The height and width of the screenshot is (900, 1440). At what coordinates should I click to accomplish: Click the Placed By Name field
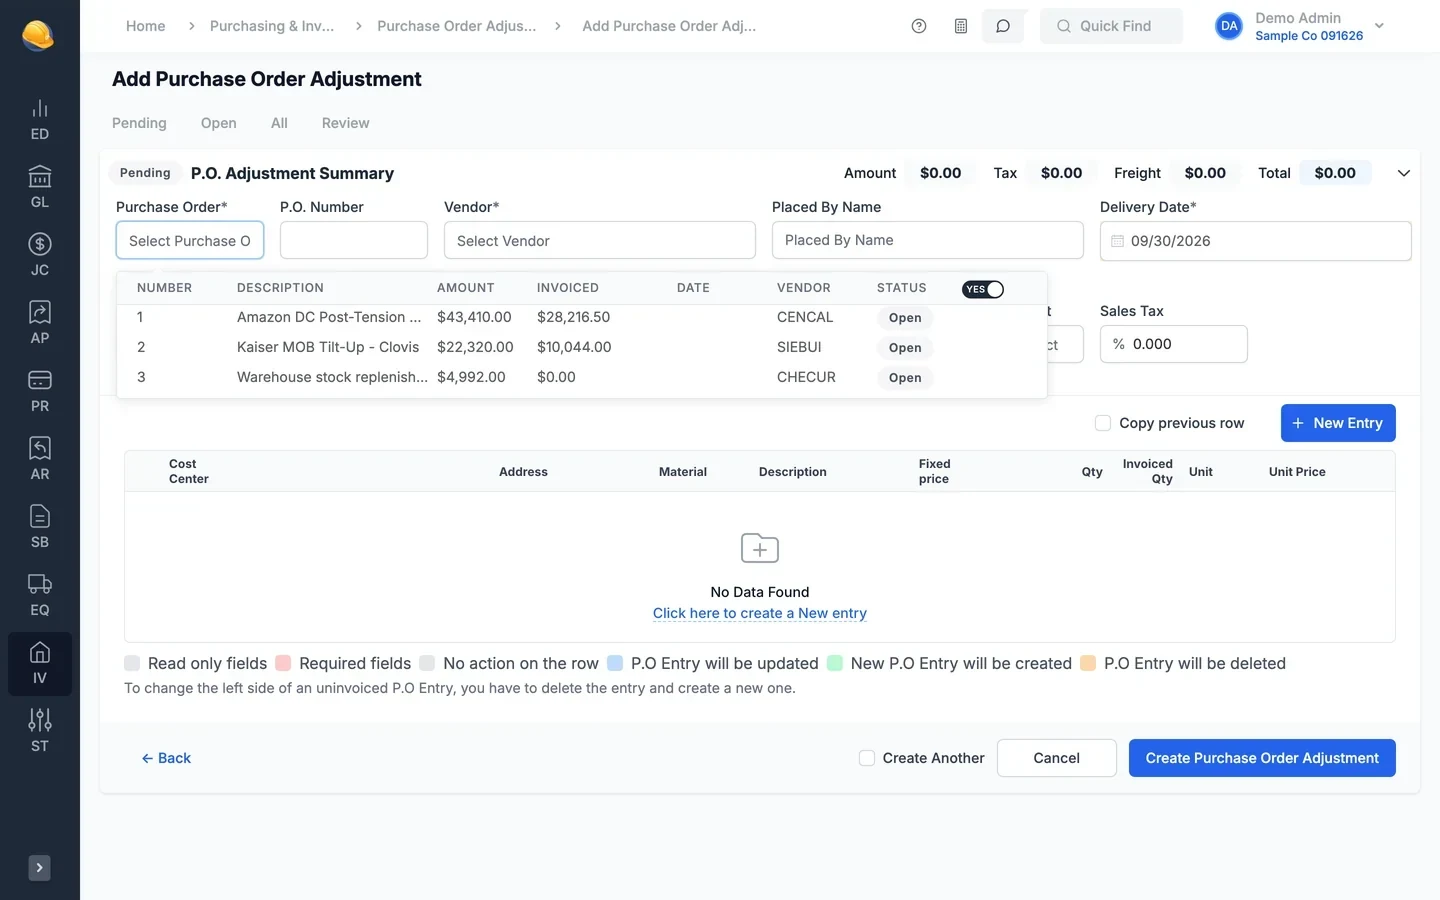coord(928,240)
